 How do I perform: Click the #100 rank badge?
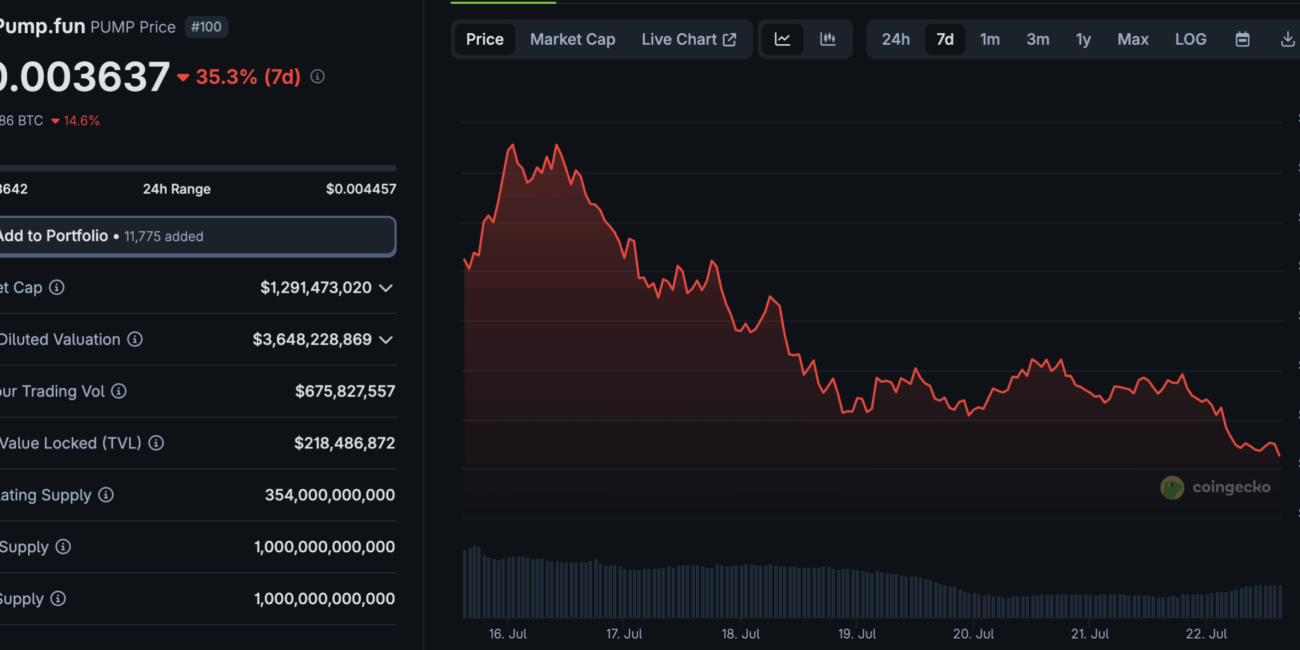click(x=206, y=27)
